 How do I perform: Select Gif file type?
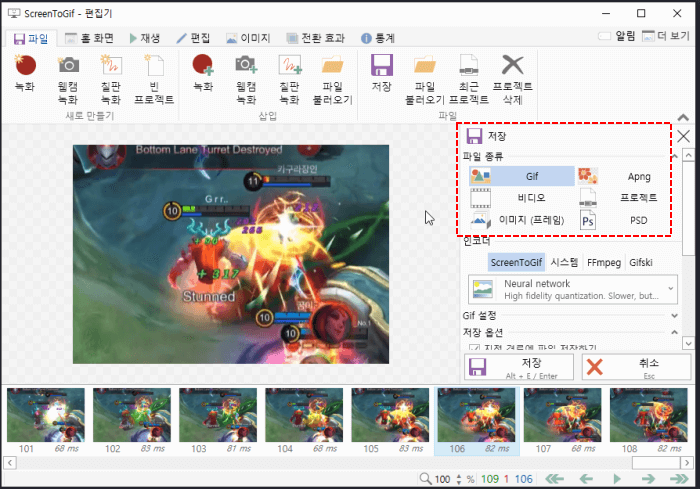pyautogui.click(x=521, y=176)
